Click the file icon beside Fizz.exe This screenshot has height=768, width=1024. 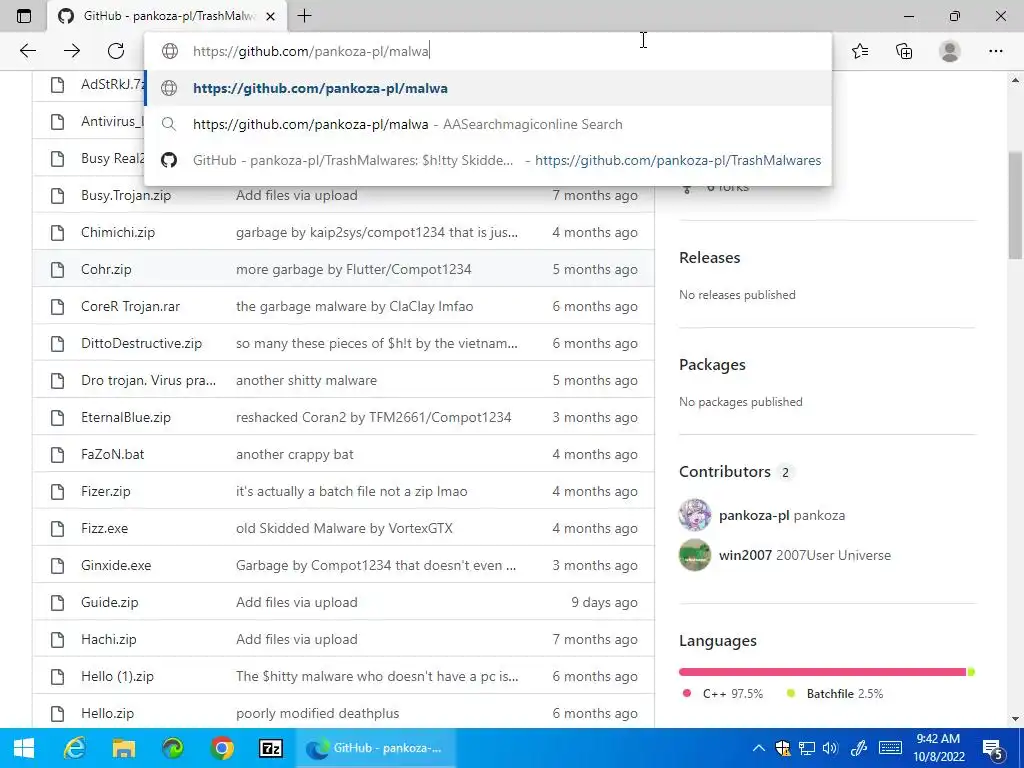pyautogui.click(x=57, y=528)
